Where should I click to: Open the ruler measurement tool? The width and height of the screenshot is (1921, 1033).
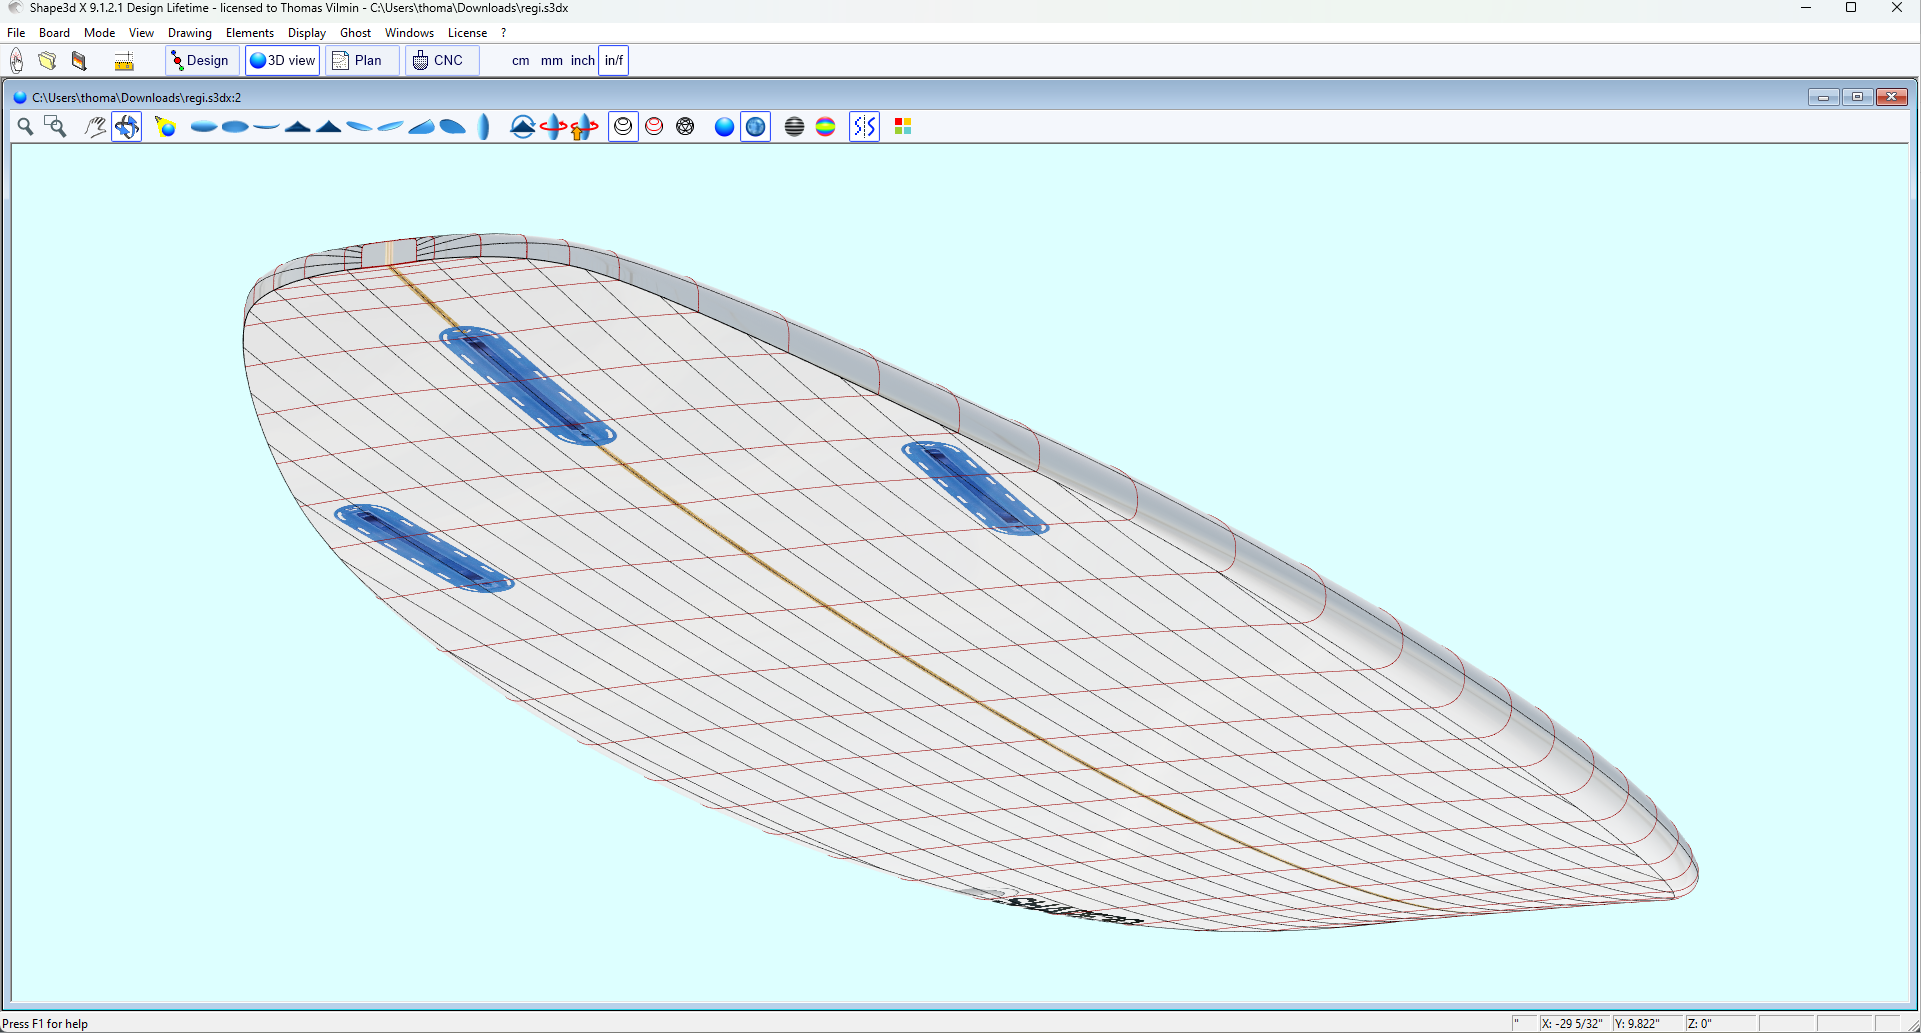tap(124, 61)
